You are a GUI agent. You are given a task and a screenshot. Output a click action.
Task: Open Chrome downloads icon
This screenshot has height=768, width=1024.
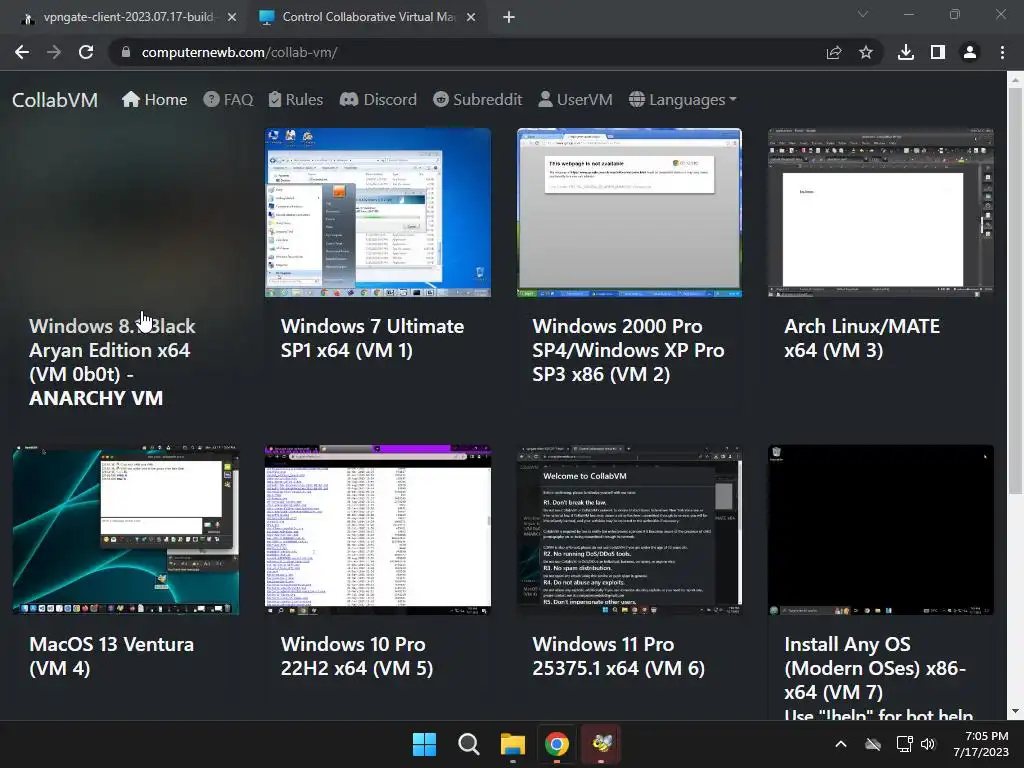click(905, 52)
